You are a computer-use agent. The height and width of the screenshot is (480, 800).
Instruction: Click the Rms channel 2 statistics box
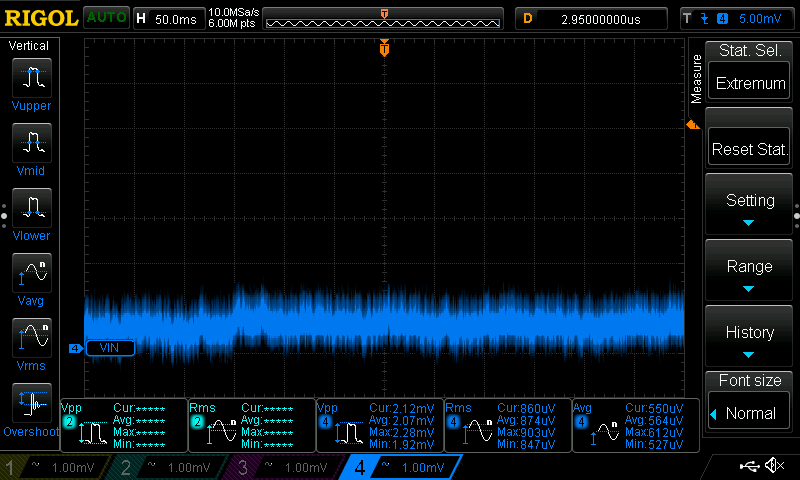pos(252,425)
